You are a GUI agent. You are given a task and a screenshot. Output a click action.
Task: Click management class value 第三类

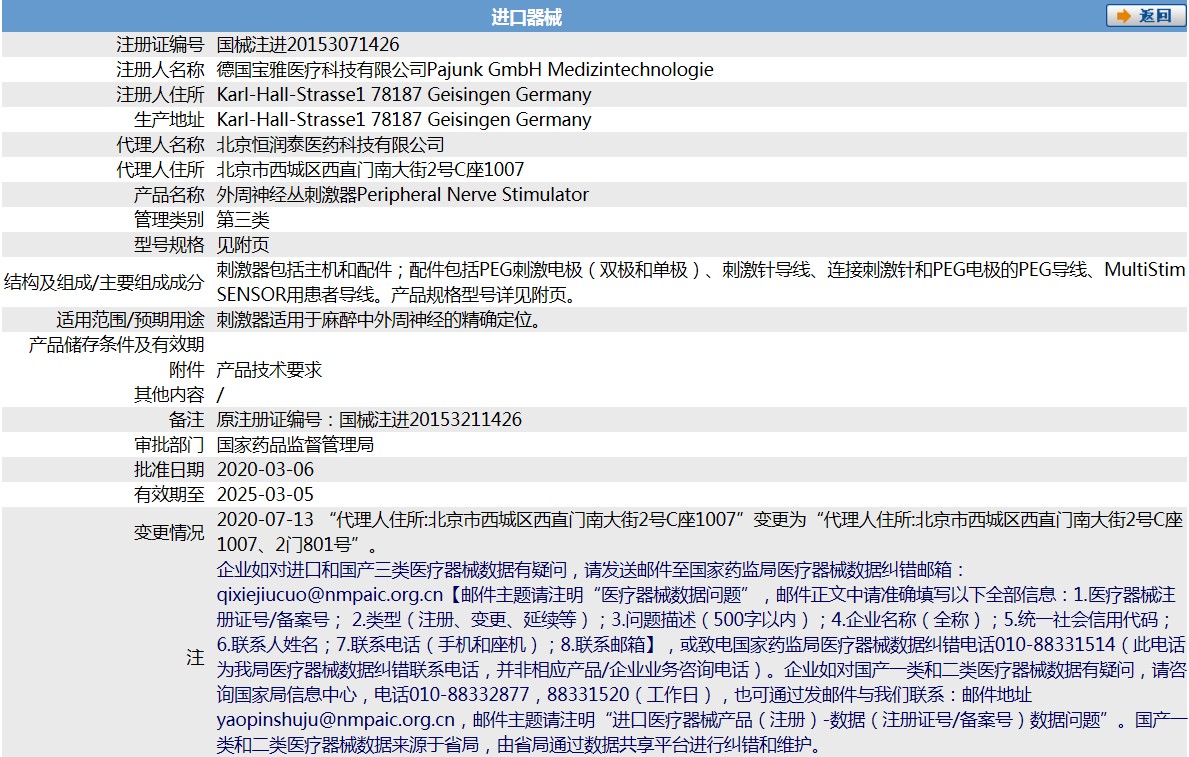click(243, 220)
